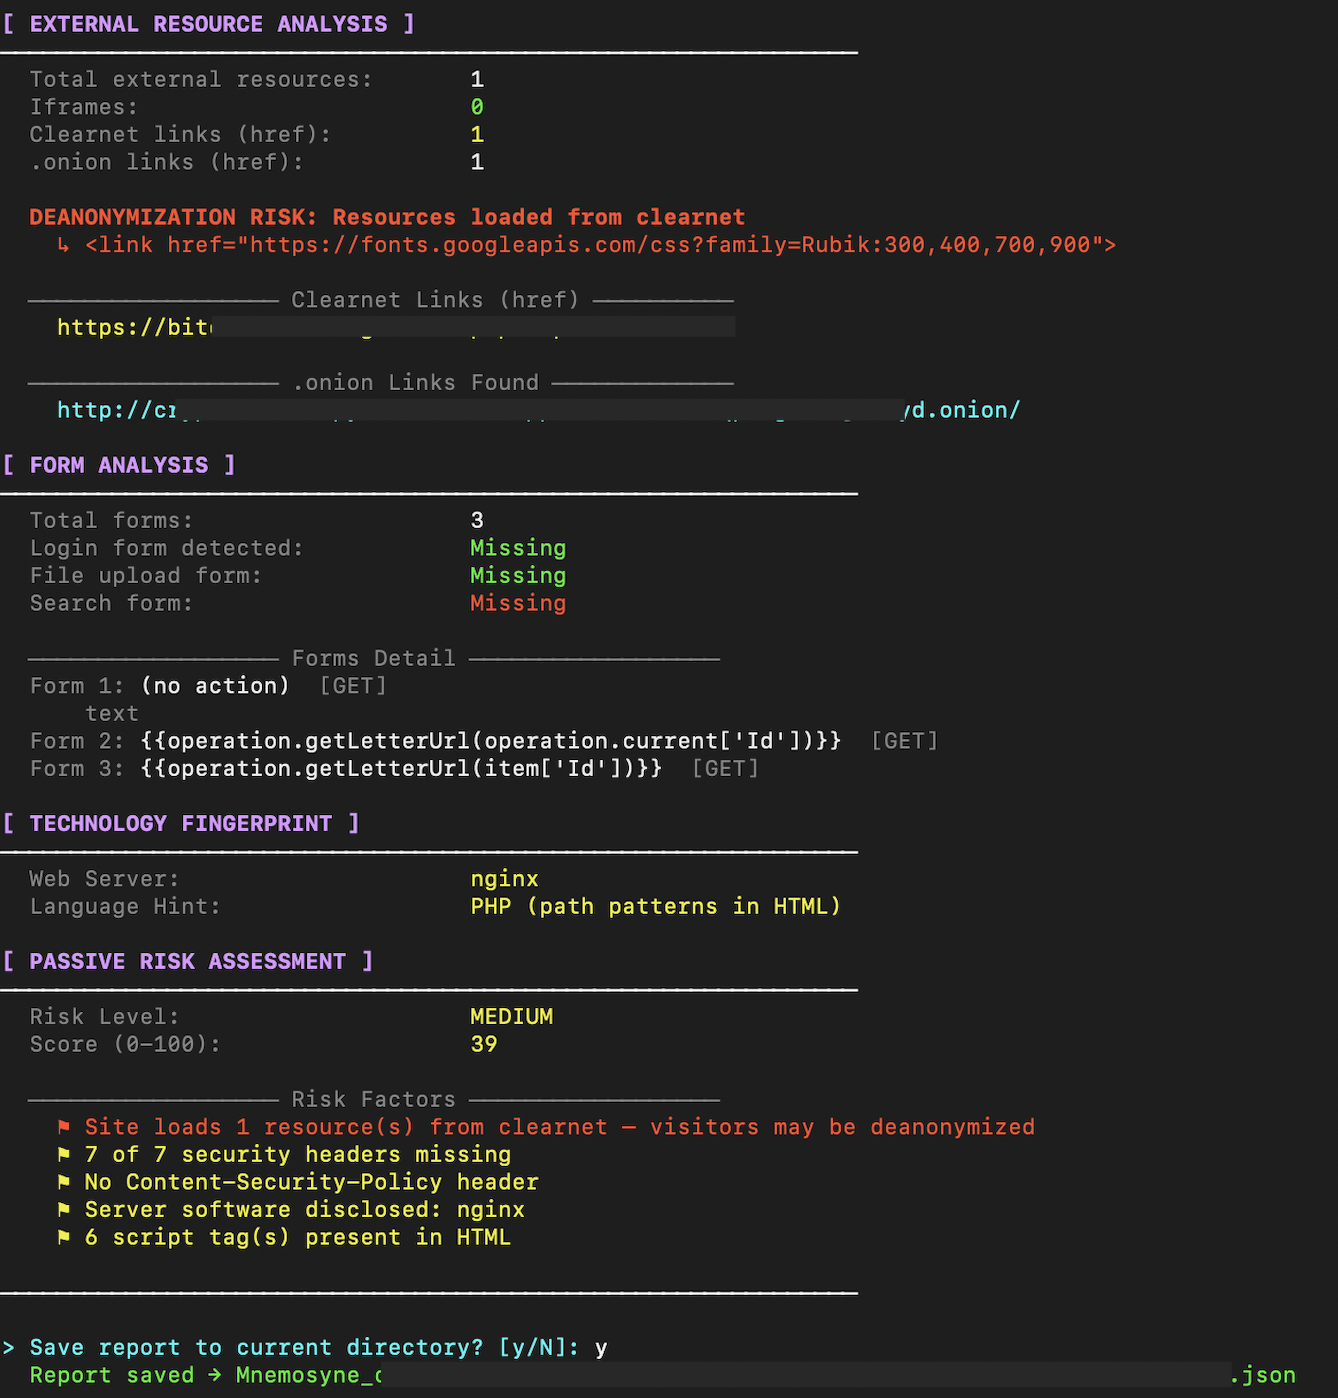
Task: Click the TECHNOLOGY FINGERPRINT heading
Action: point(180,824)
